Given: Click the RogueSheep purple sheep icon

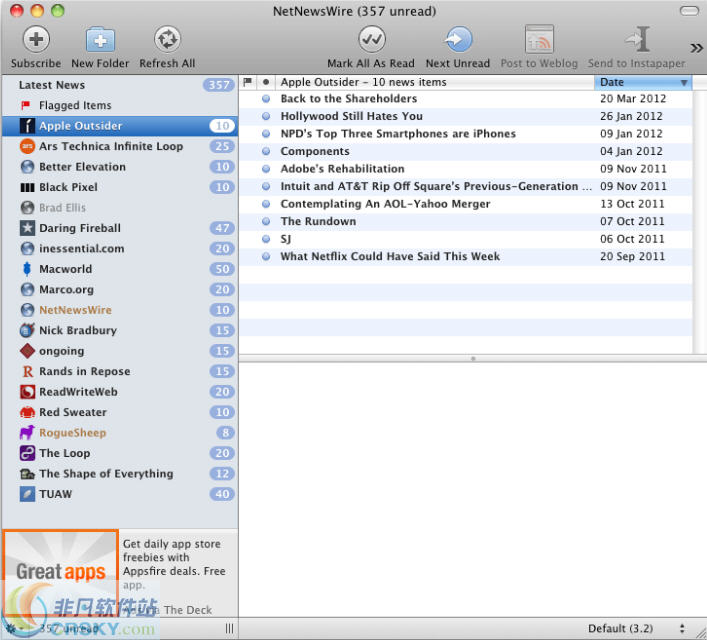Looking at the screenshot, I should click(28, 433).
